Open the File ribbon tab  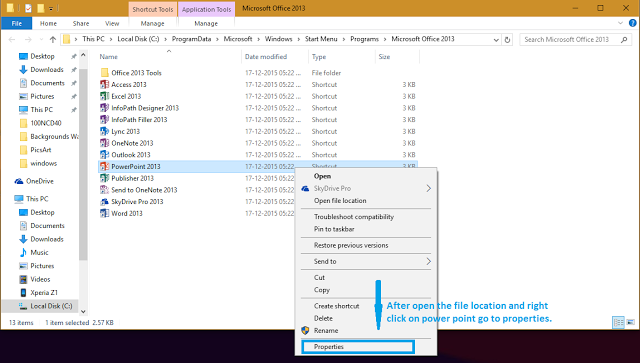[16, 23]
